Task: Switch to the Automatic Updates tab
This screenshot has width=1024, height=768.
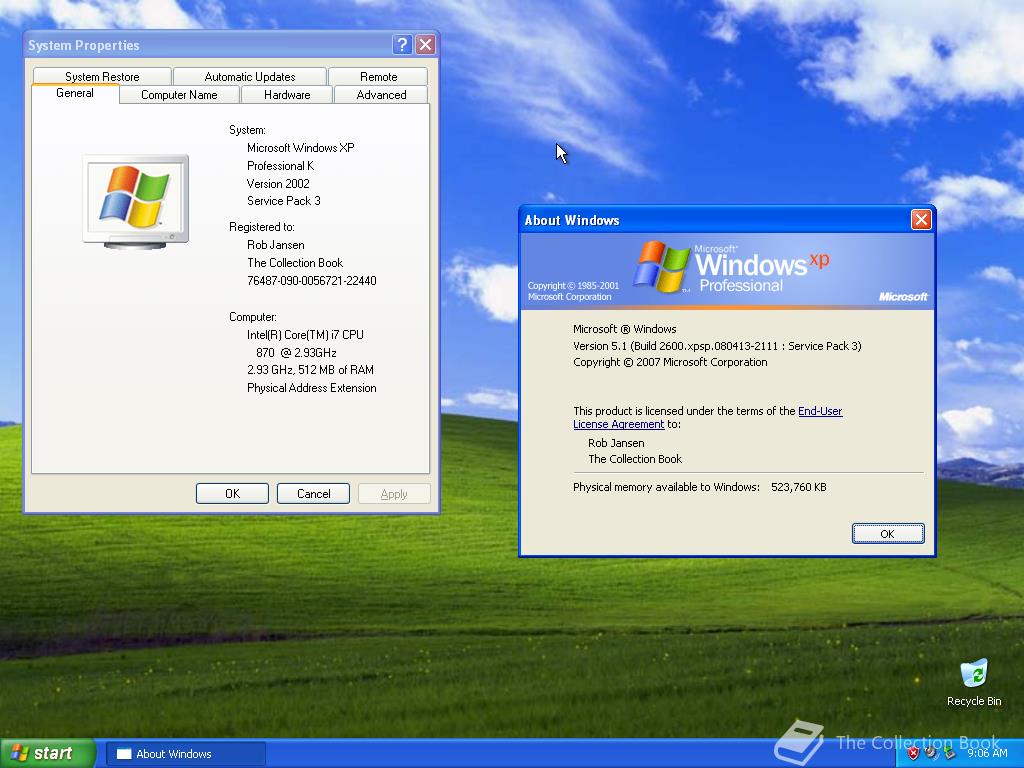Action: (x=249, y=76)
